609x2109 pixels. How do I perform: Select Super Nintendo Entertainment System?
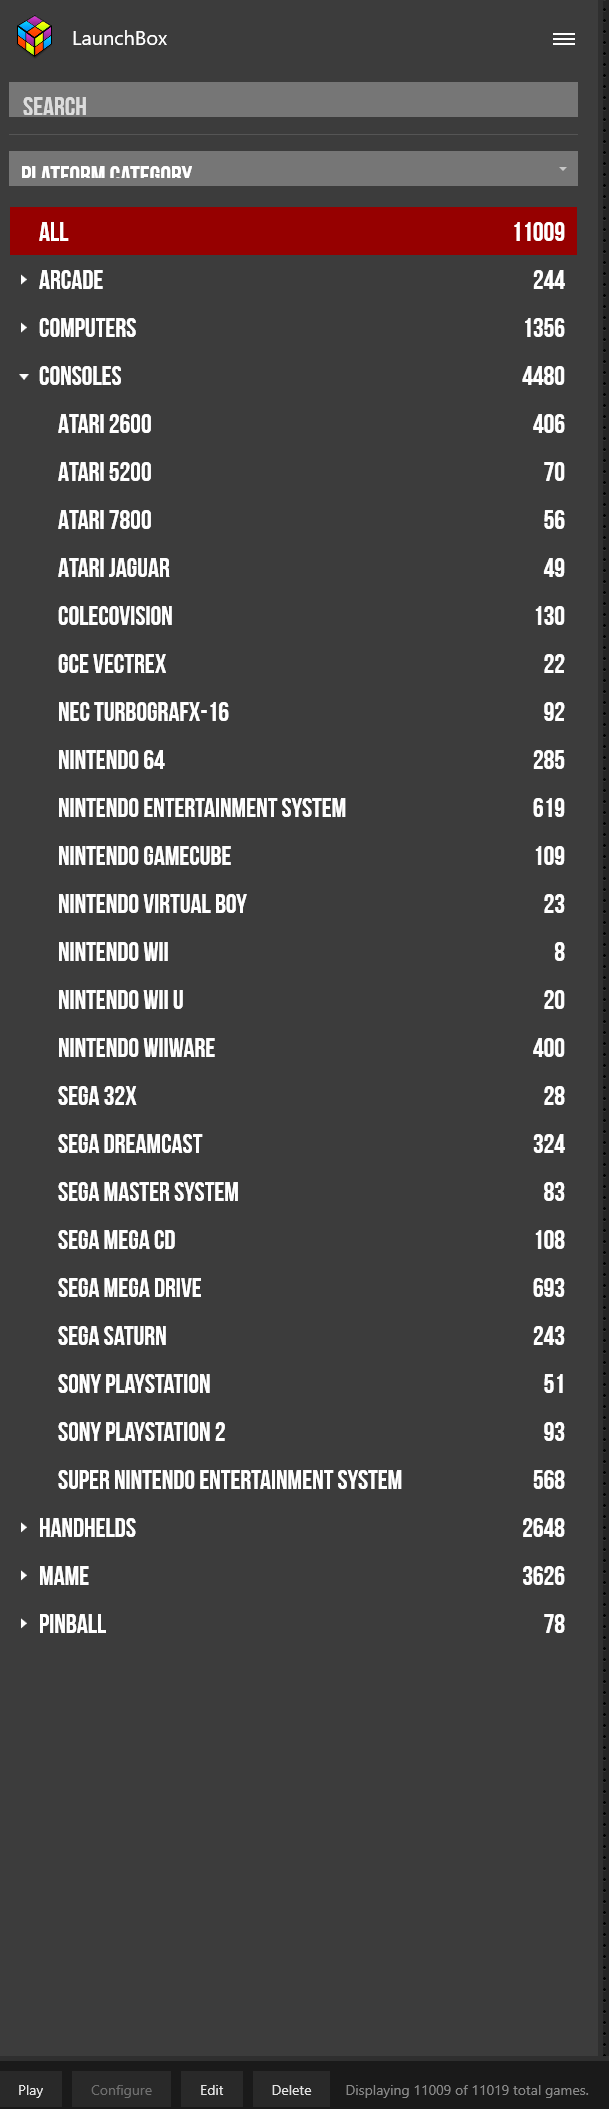pos(293,1480)
